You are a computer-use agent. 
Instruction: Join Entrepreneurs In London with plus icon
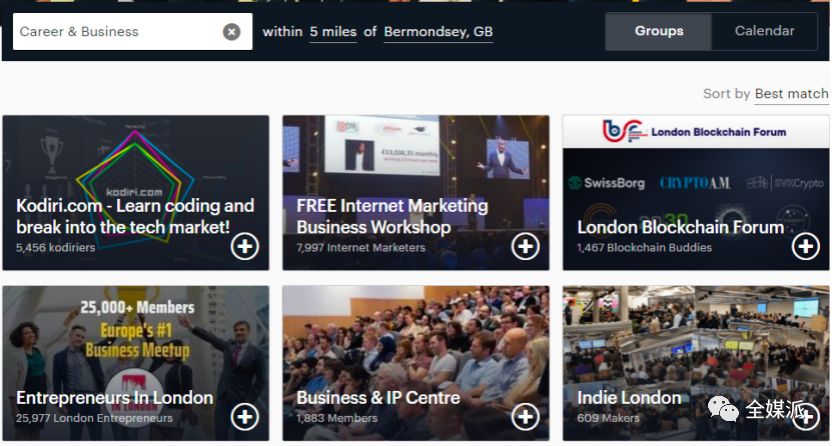(245, 417)
